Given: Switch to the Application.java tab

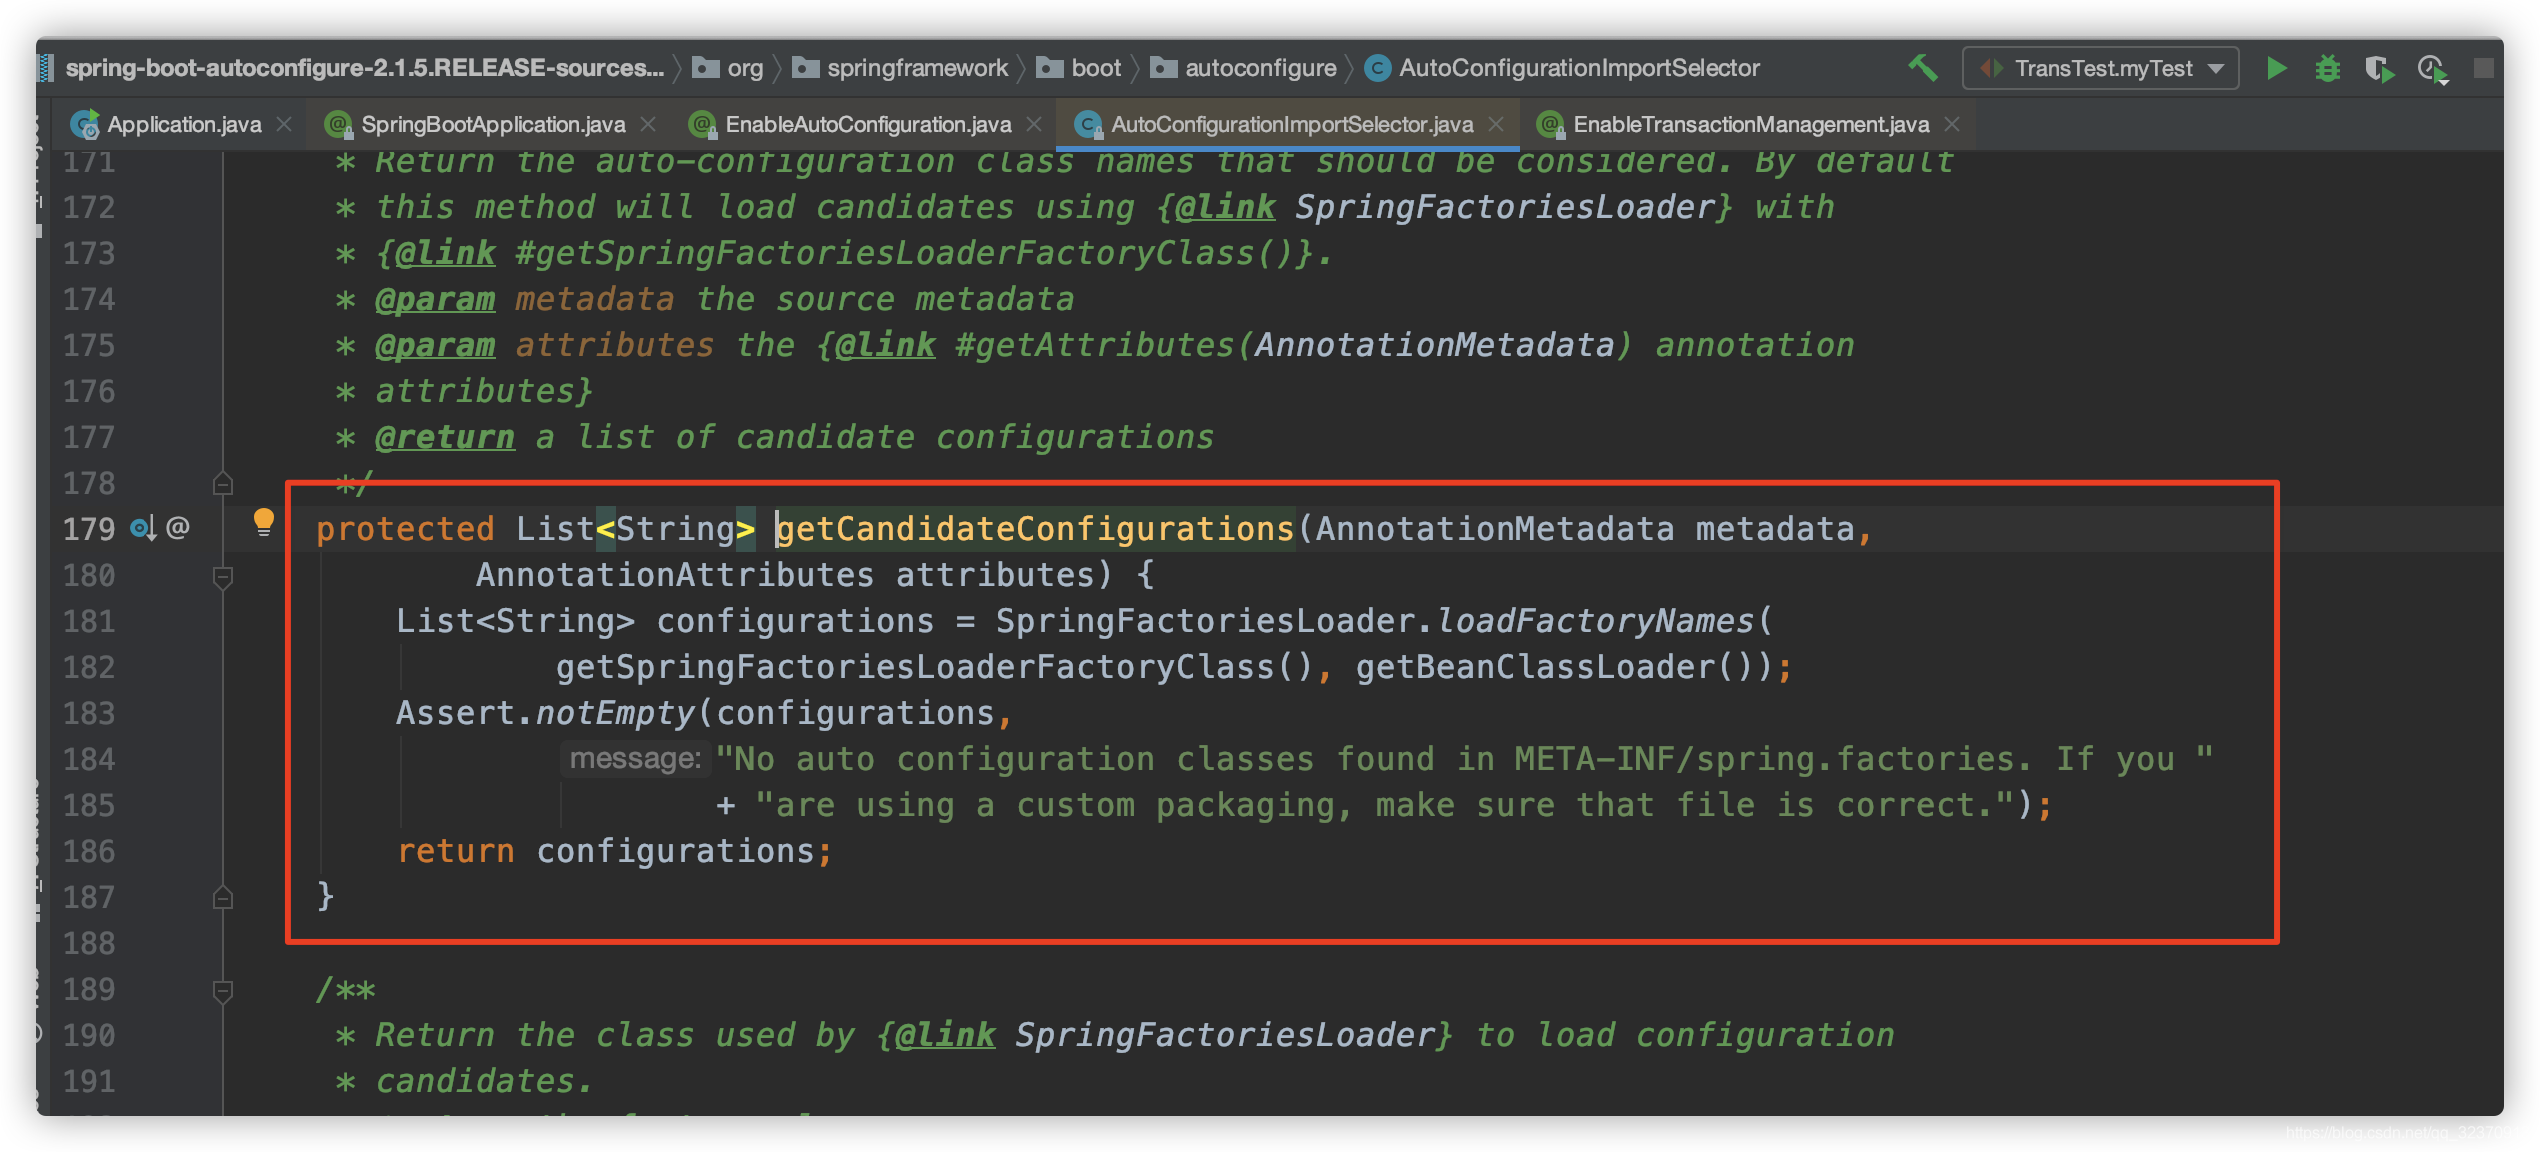Looking at the screenshot, I should 183,124.
